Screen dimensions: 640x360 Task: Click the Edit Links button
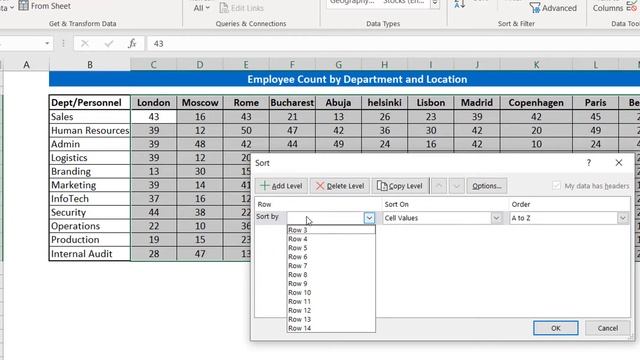(x=242, y=8)
